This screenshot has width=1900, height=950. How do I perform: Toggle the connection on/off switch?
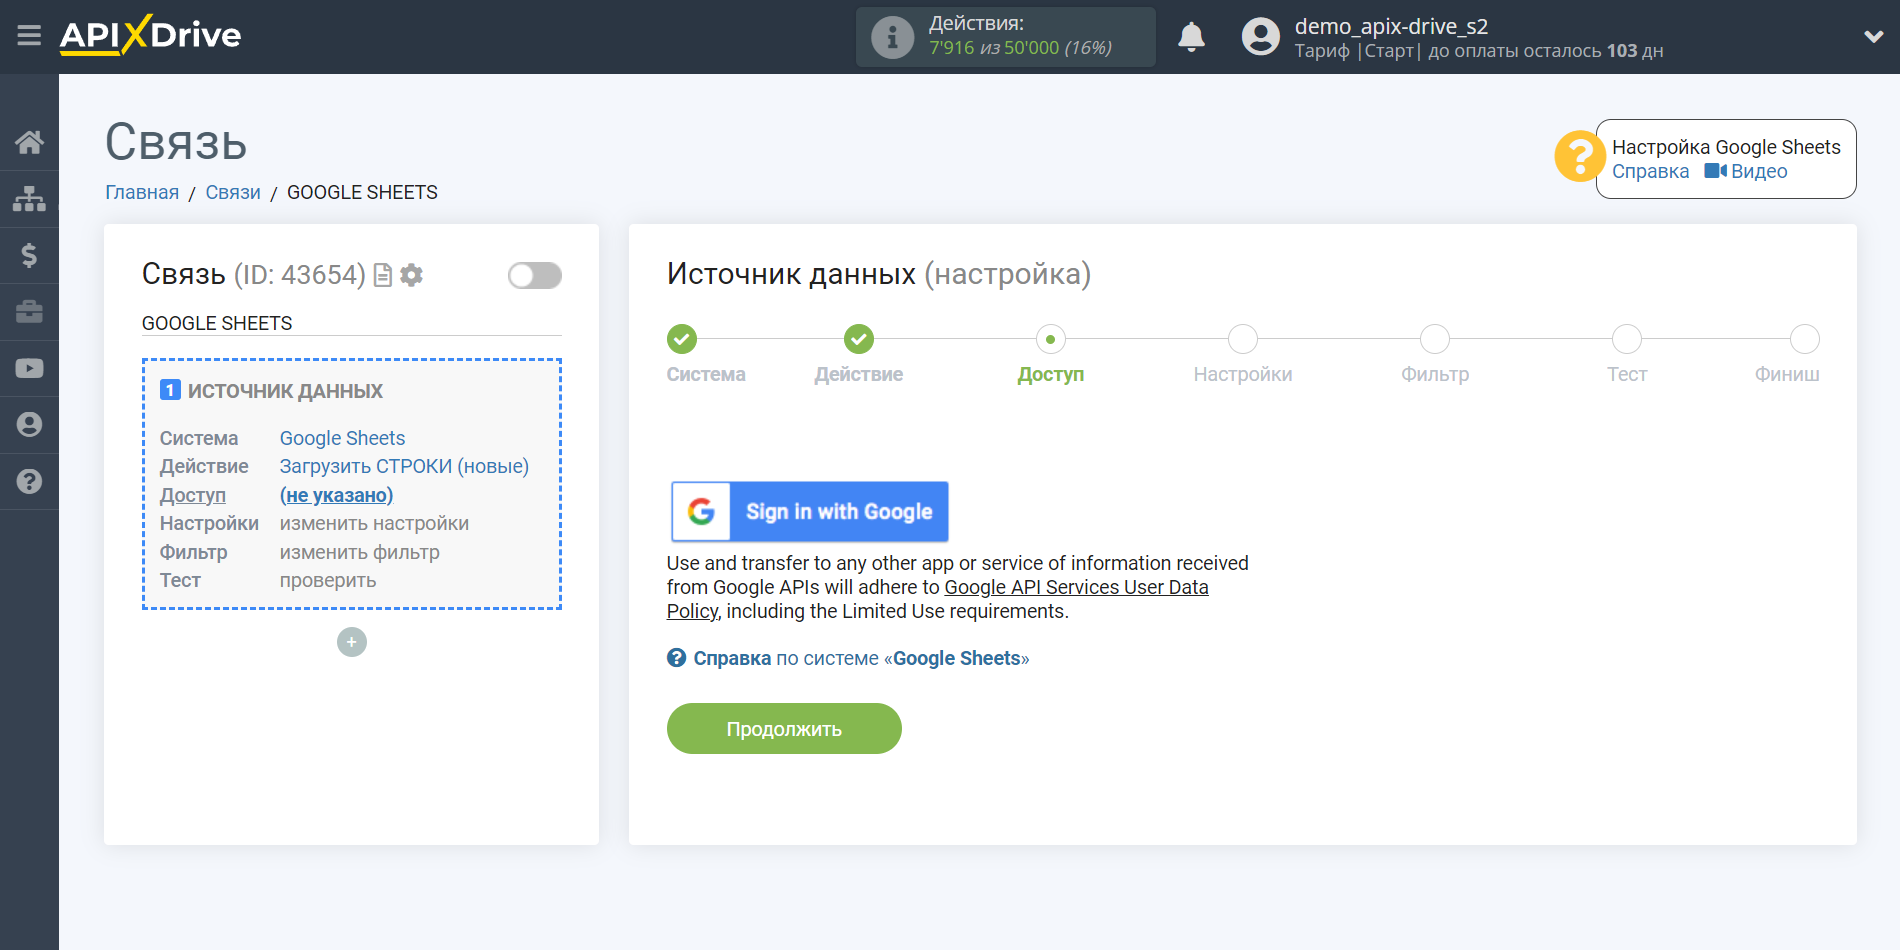coord(534,275)
